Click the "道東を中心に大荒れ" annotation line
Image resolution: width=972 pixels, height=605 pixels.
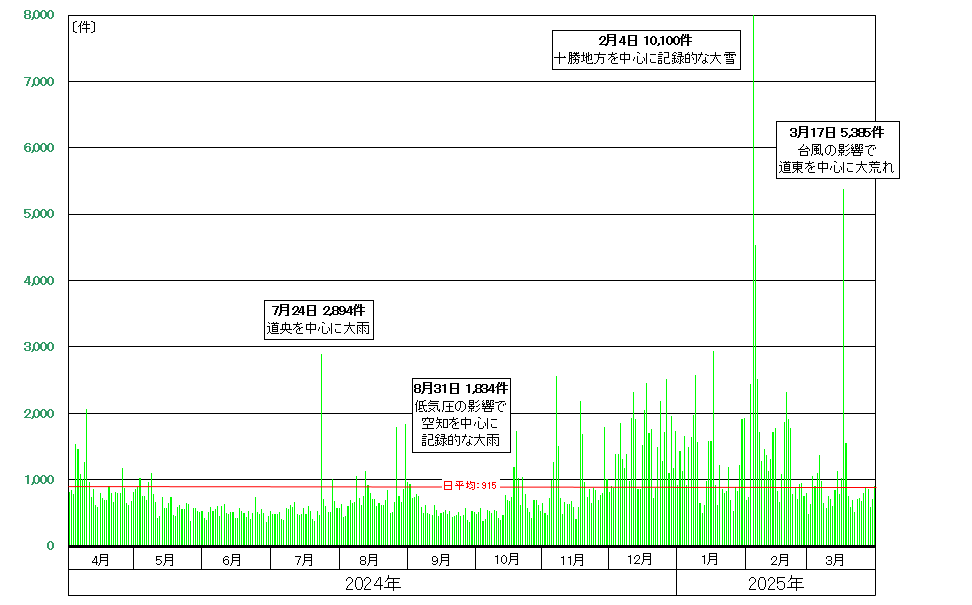[837, 167]
